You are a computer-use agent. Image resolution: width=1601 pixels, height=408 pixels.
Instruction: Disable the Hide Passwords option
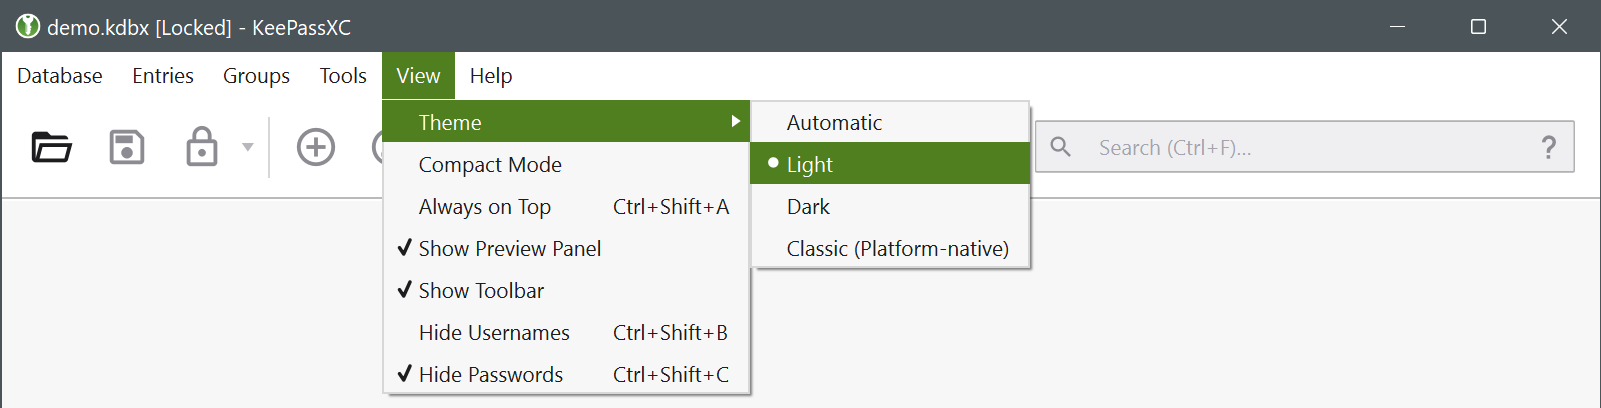pos(490,375)
